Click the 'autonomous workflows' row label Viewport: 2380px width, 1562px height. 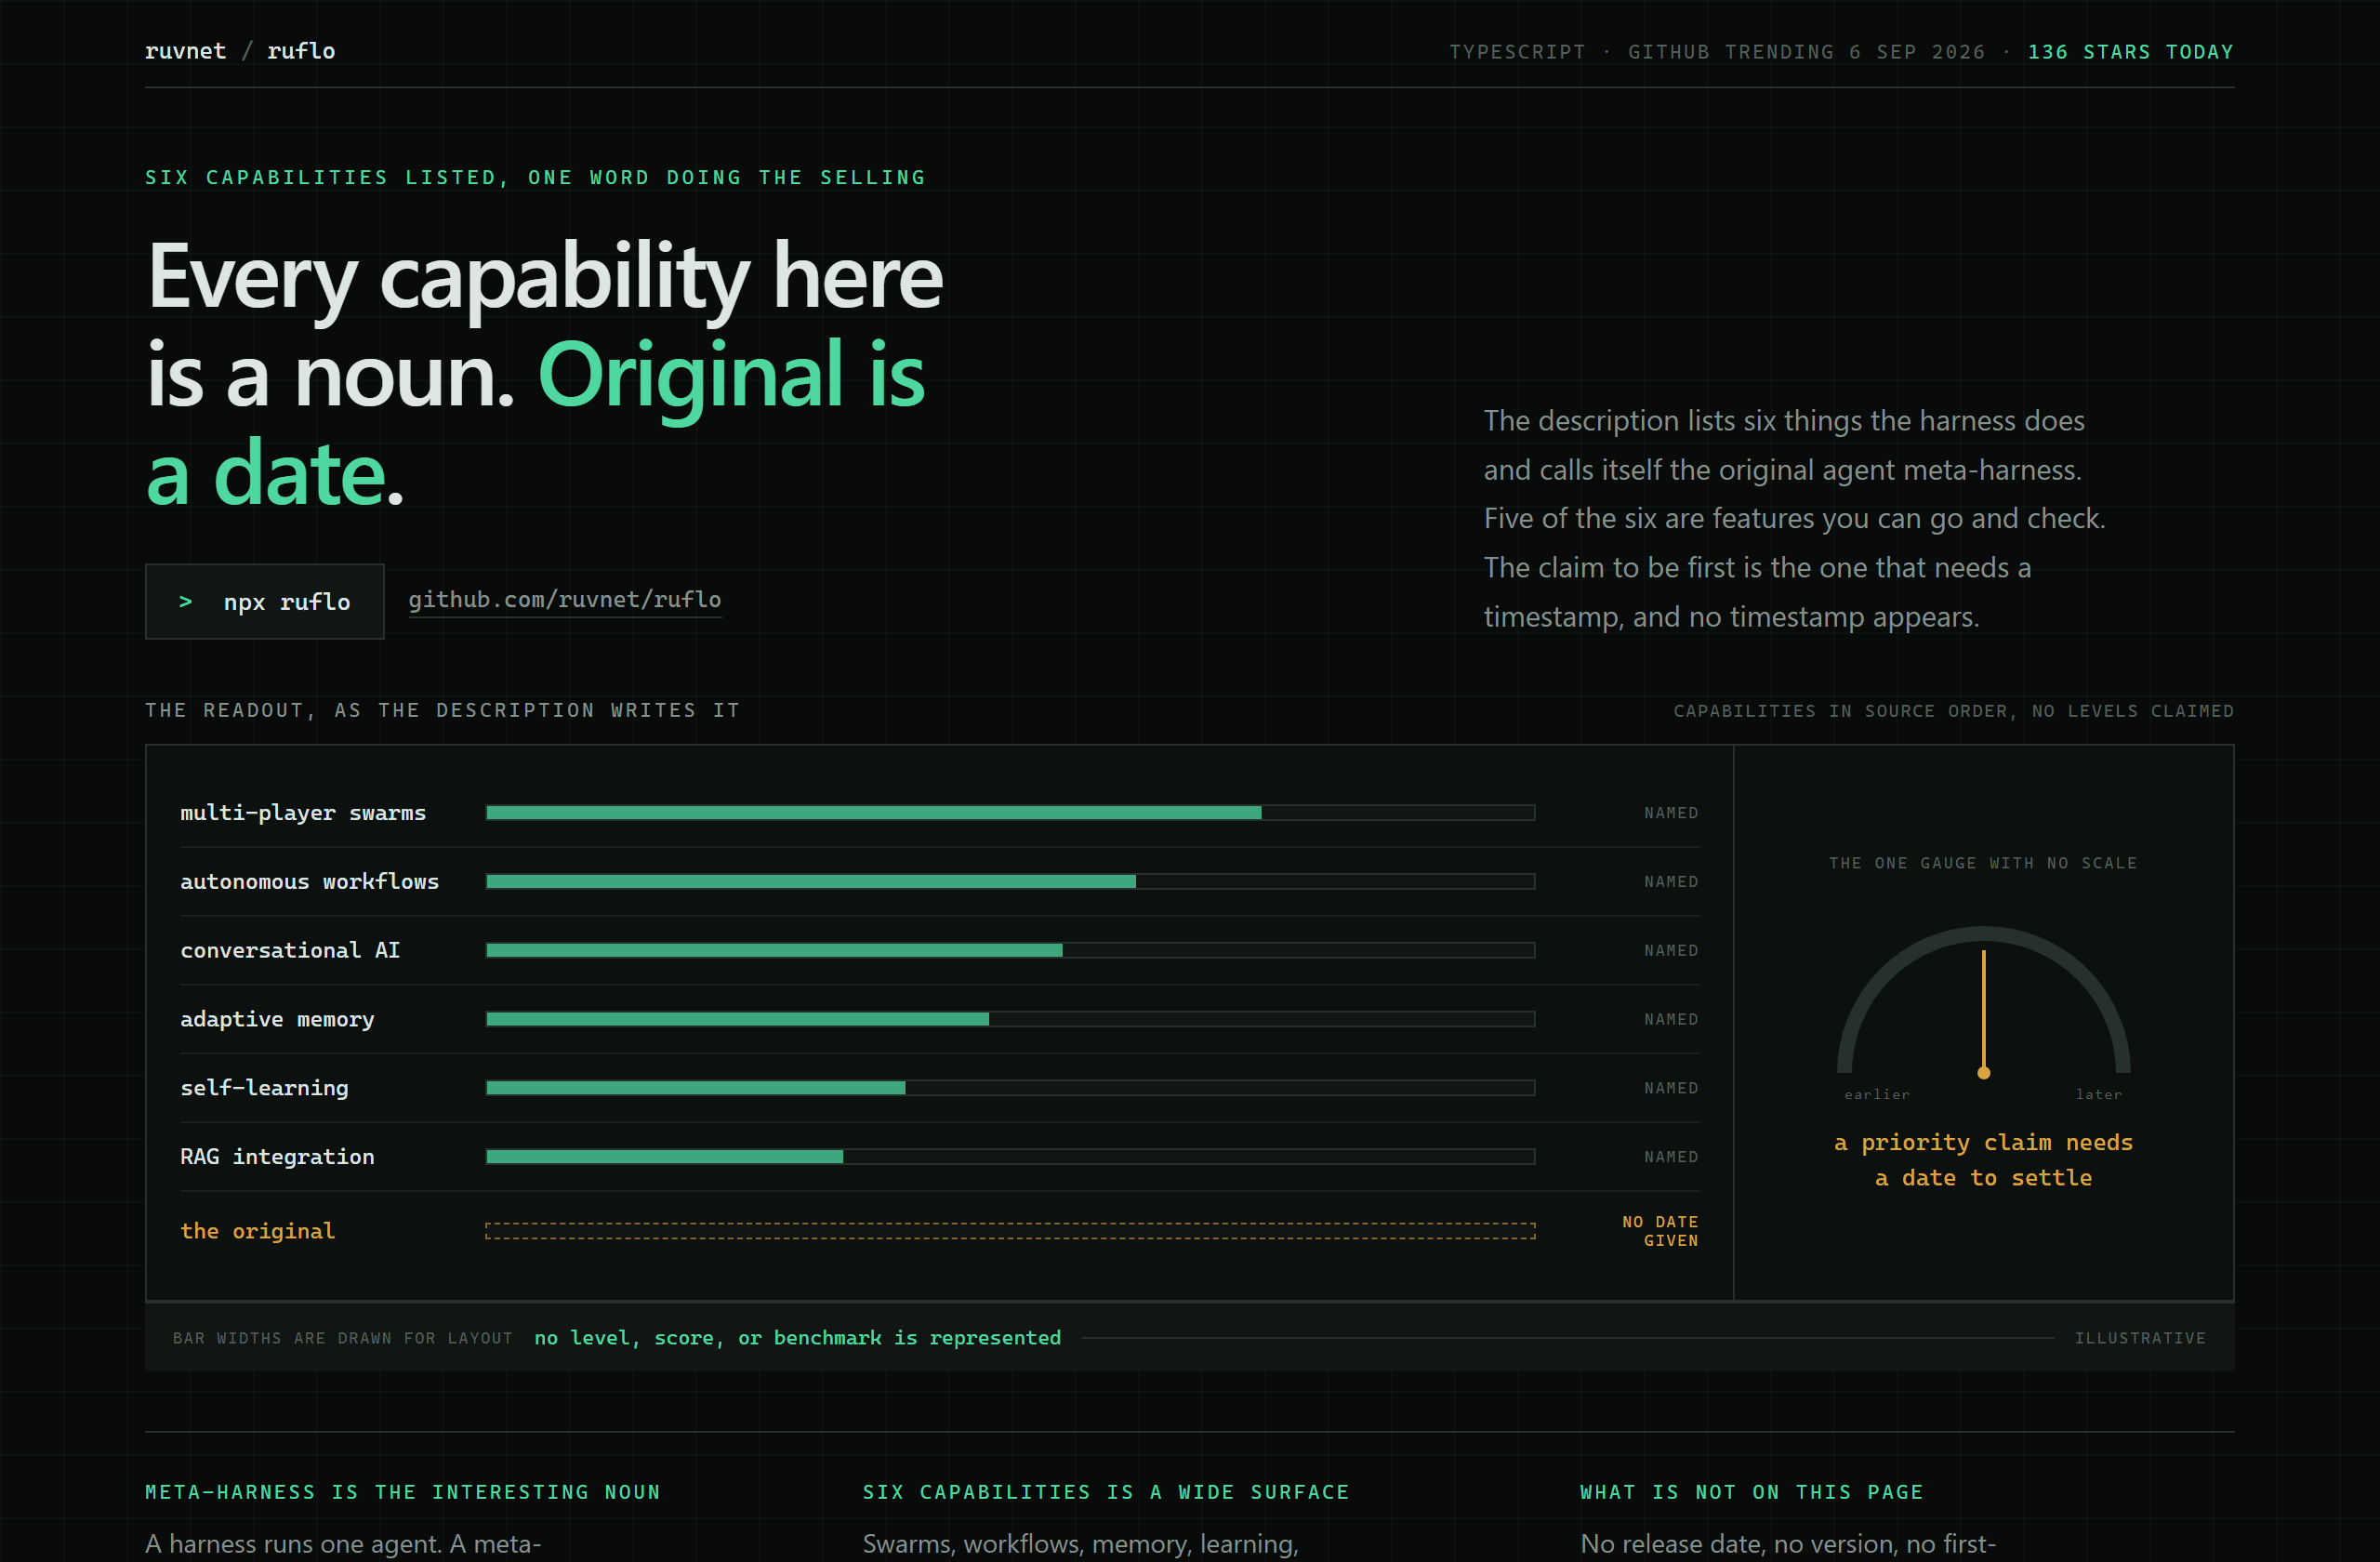310,881
